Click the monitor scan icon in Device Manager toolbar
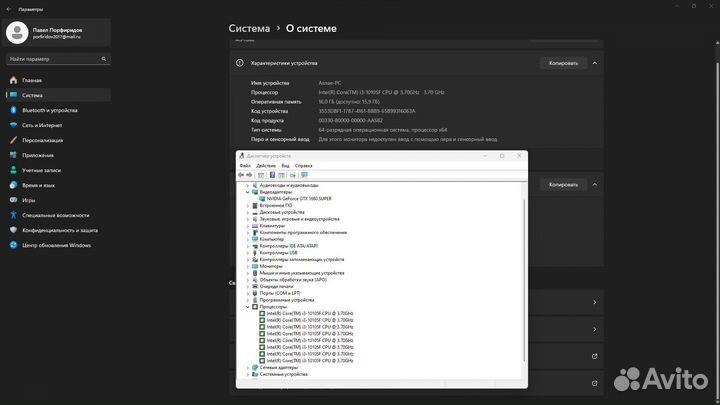Image resolution: width=720 pixels, height=405 pixels. pyautogui.click(x=305, y=175)
